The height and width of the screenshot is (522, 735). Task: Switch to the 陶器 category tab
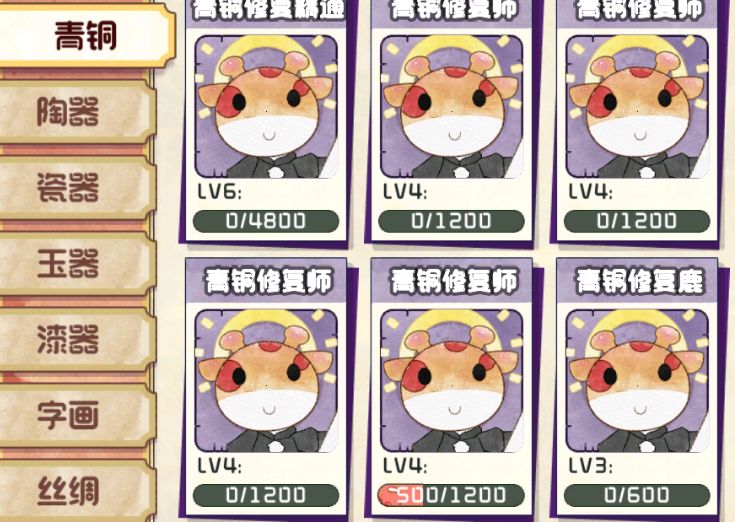[75, 112]
